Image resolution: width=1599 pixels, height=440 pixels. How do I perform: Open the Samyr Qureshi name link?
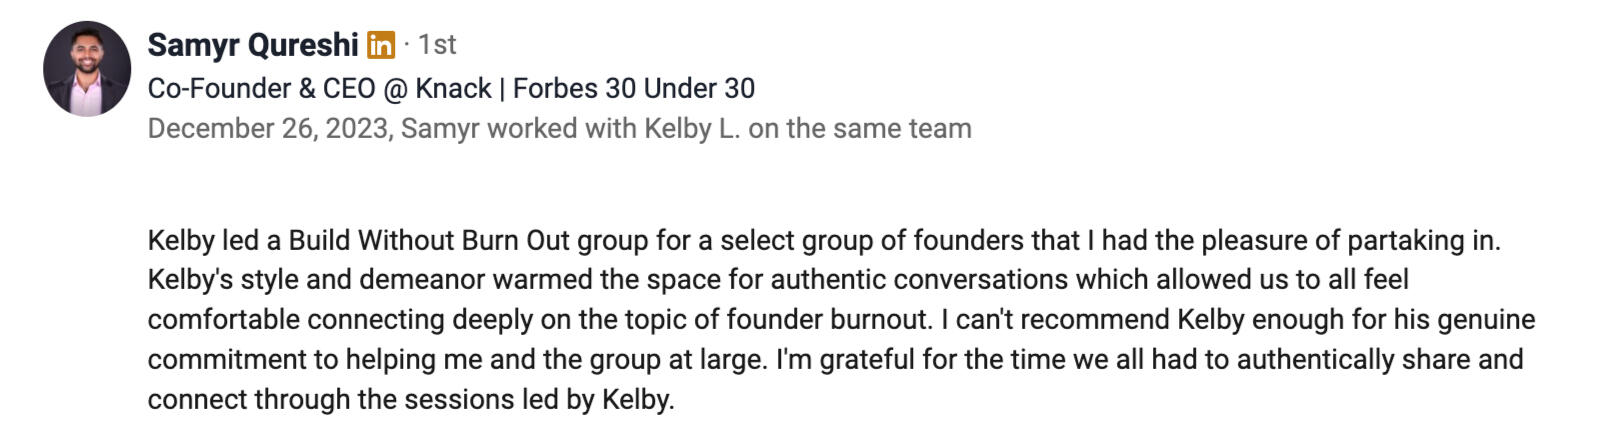click(x=252, y=45)
